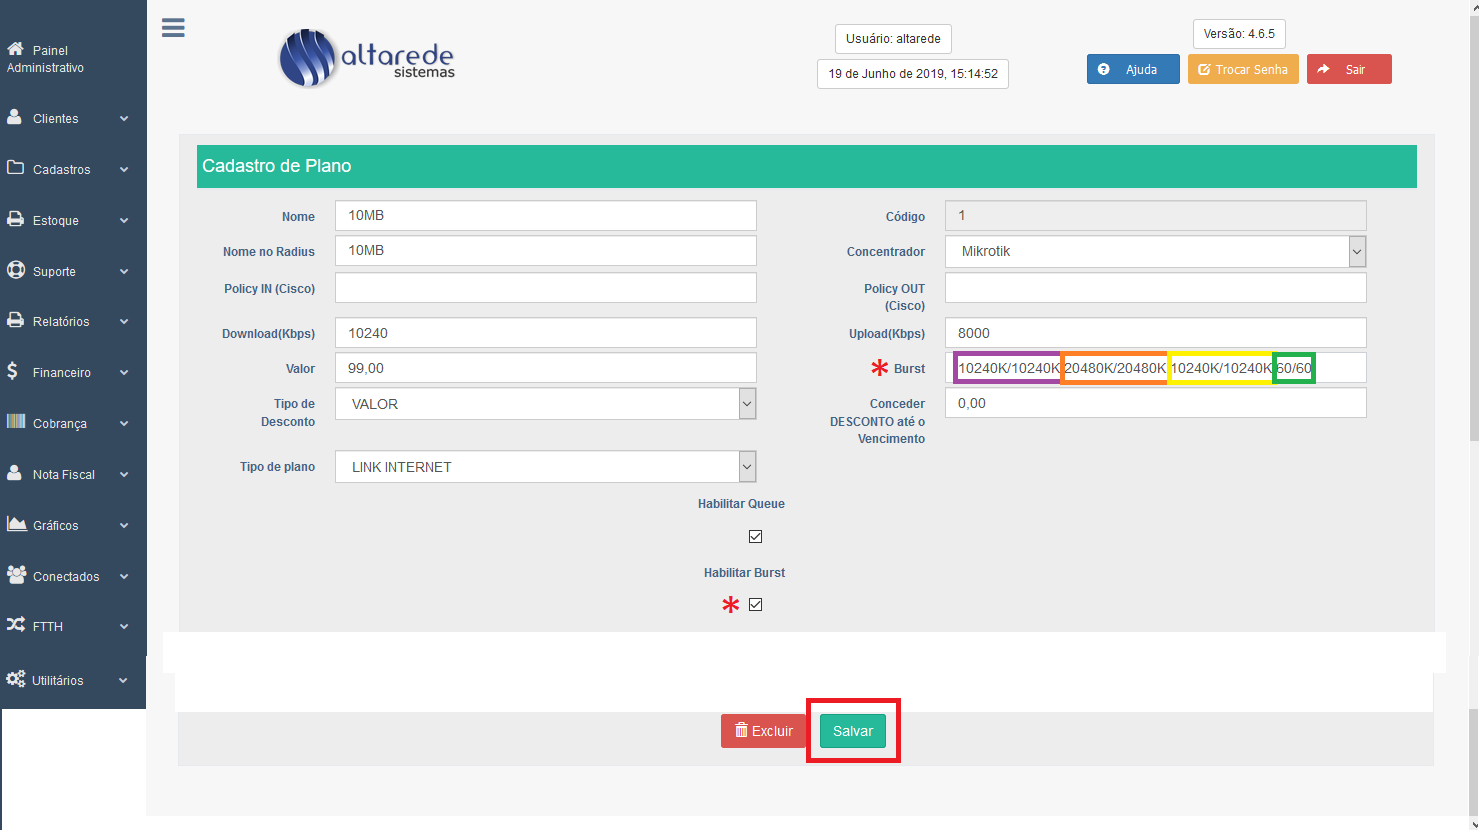Screen dimensions: 1479x833
Task: Click the Nota Fiscal user icon
Action: tap(15, 473)
